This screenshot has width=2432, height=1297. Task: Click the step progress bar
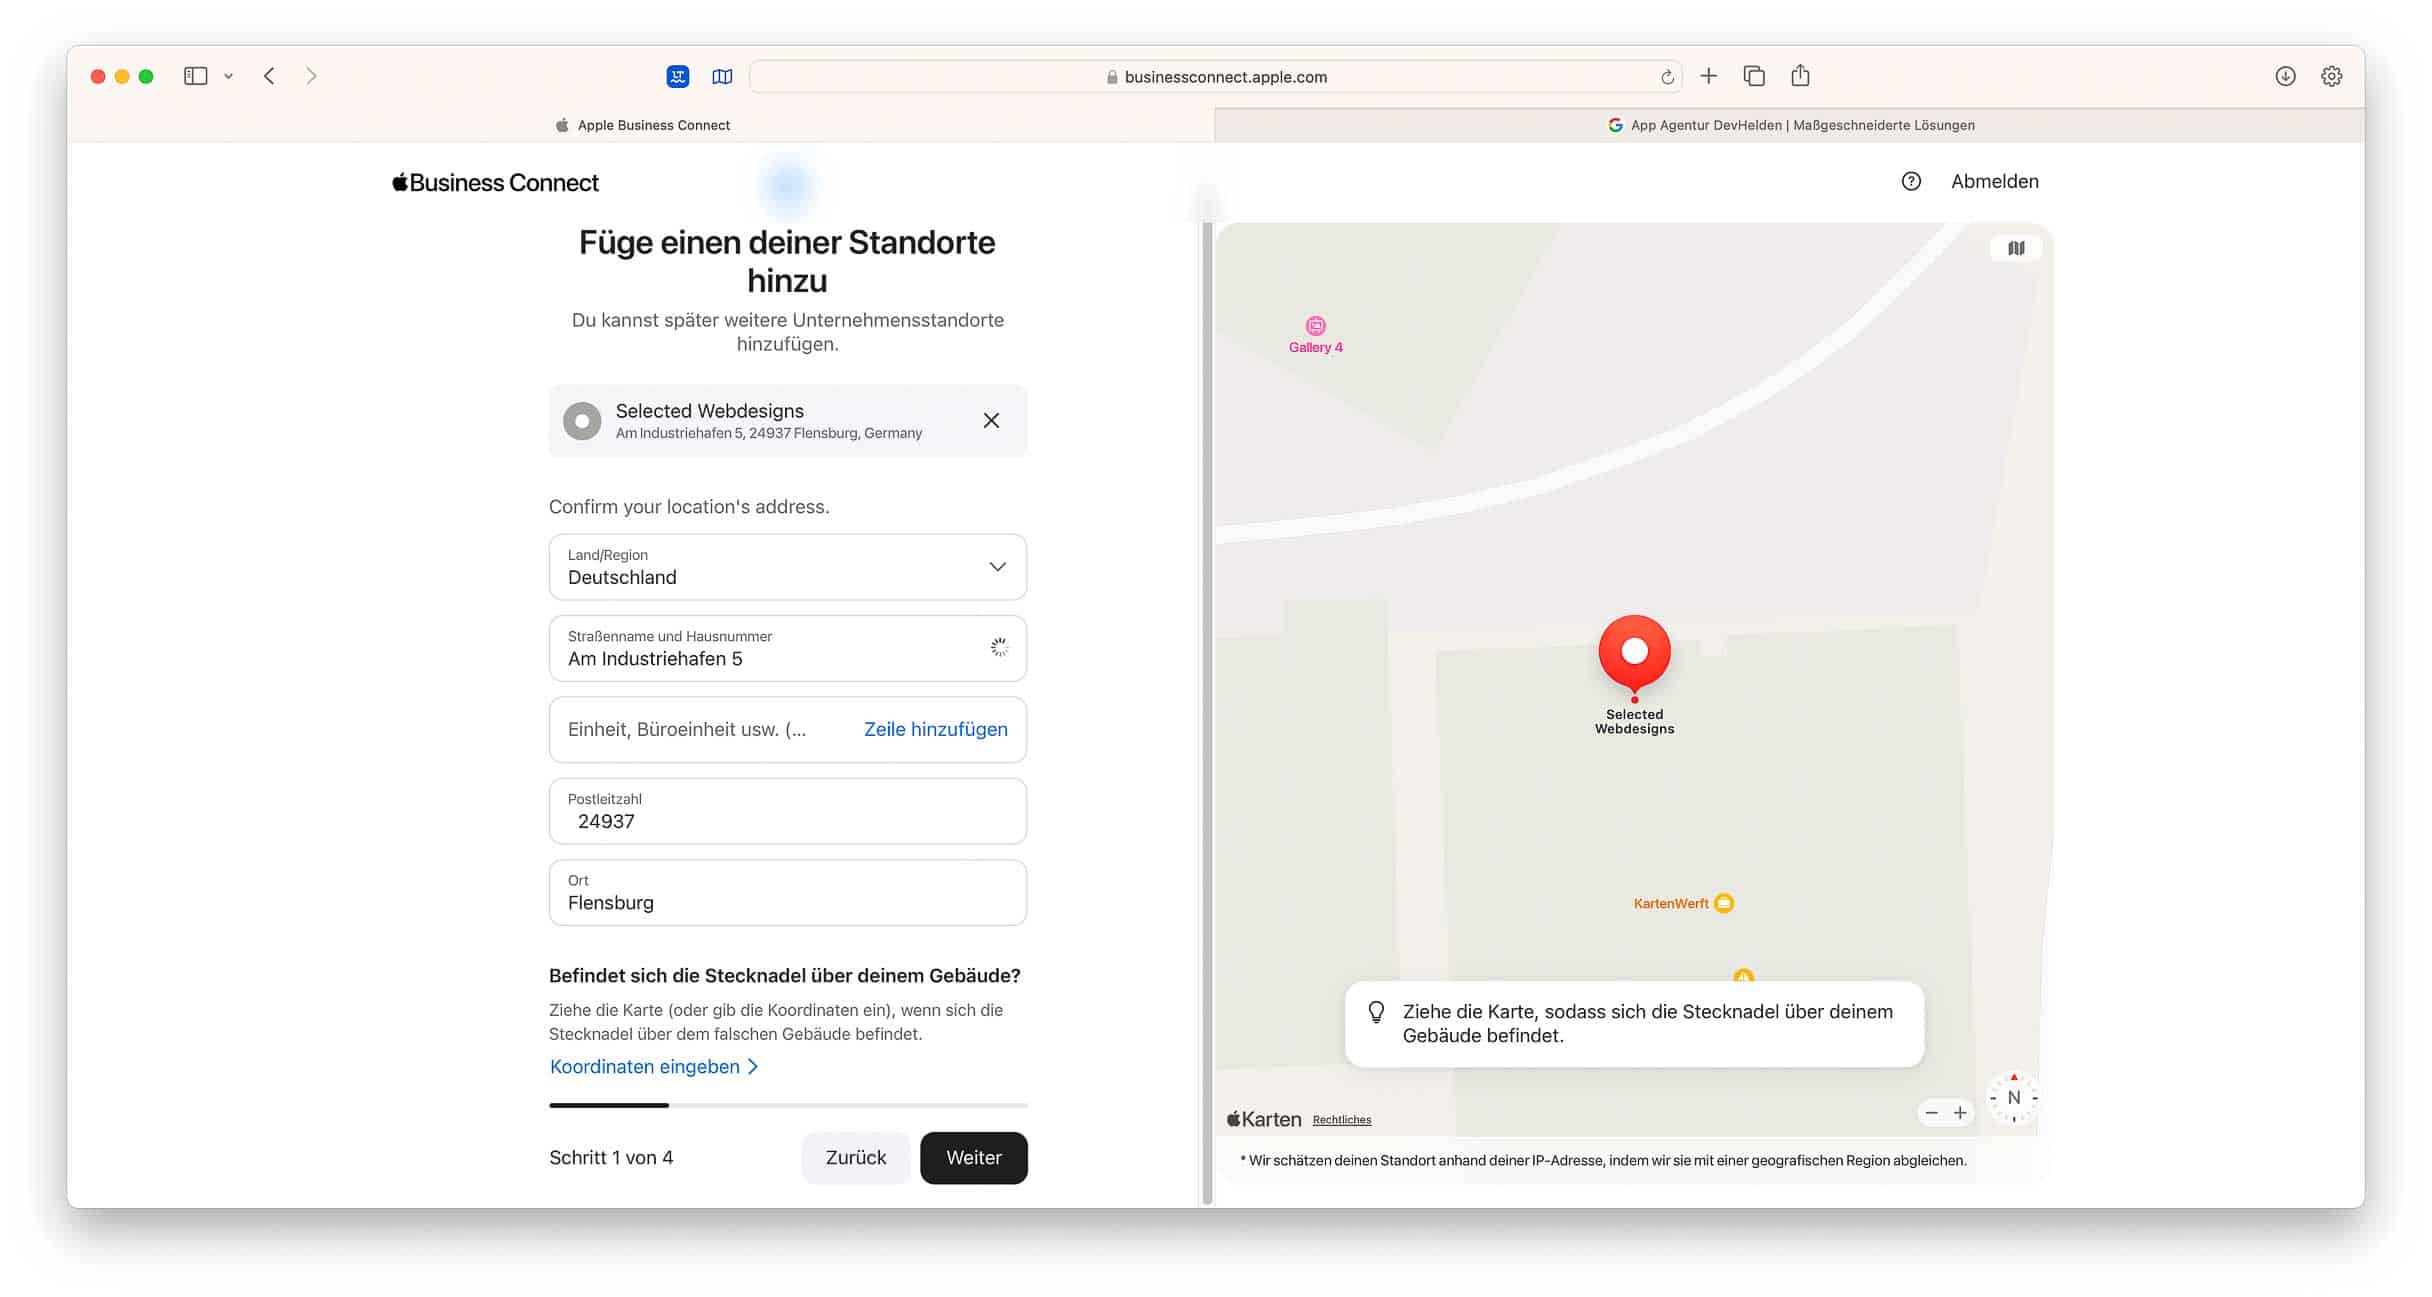click(x=788, y=1105)
